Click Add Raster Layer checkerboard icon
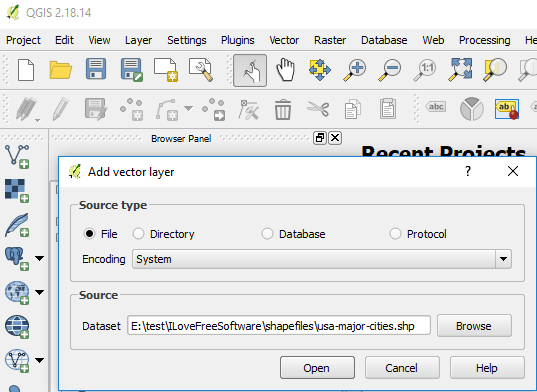The height and width of the screenshot is (392, 537). click(17, 191)
